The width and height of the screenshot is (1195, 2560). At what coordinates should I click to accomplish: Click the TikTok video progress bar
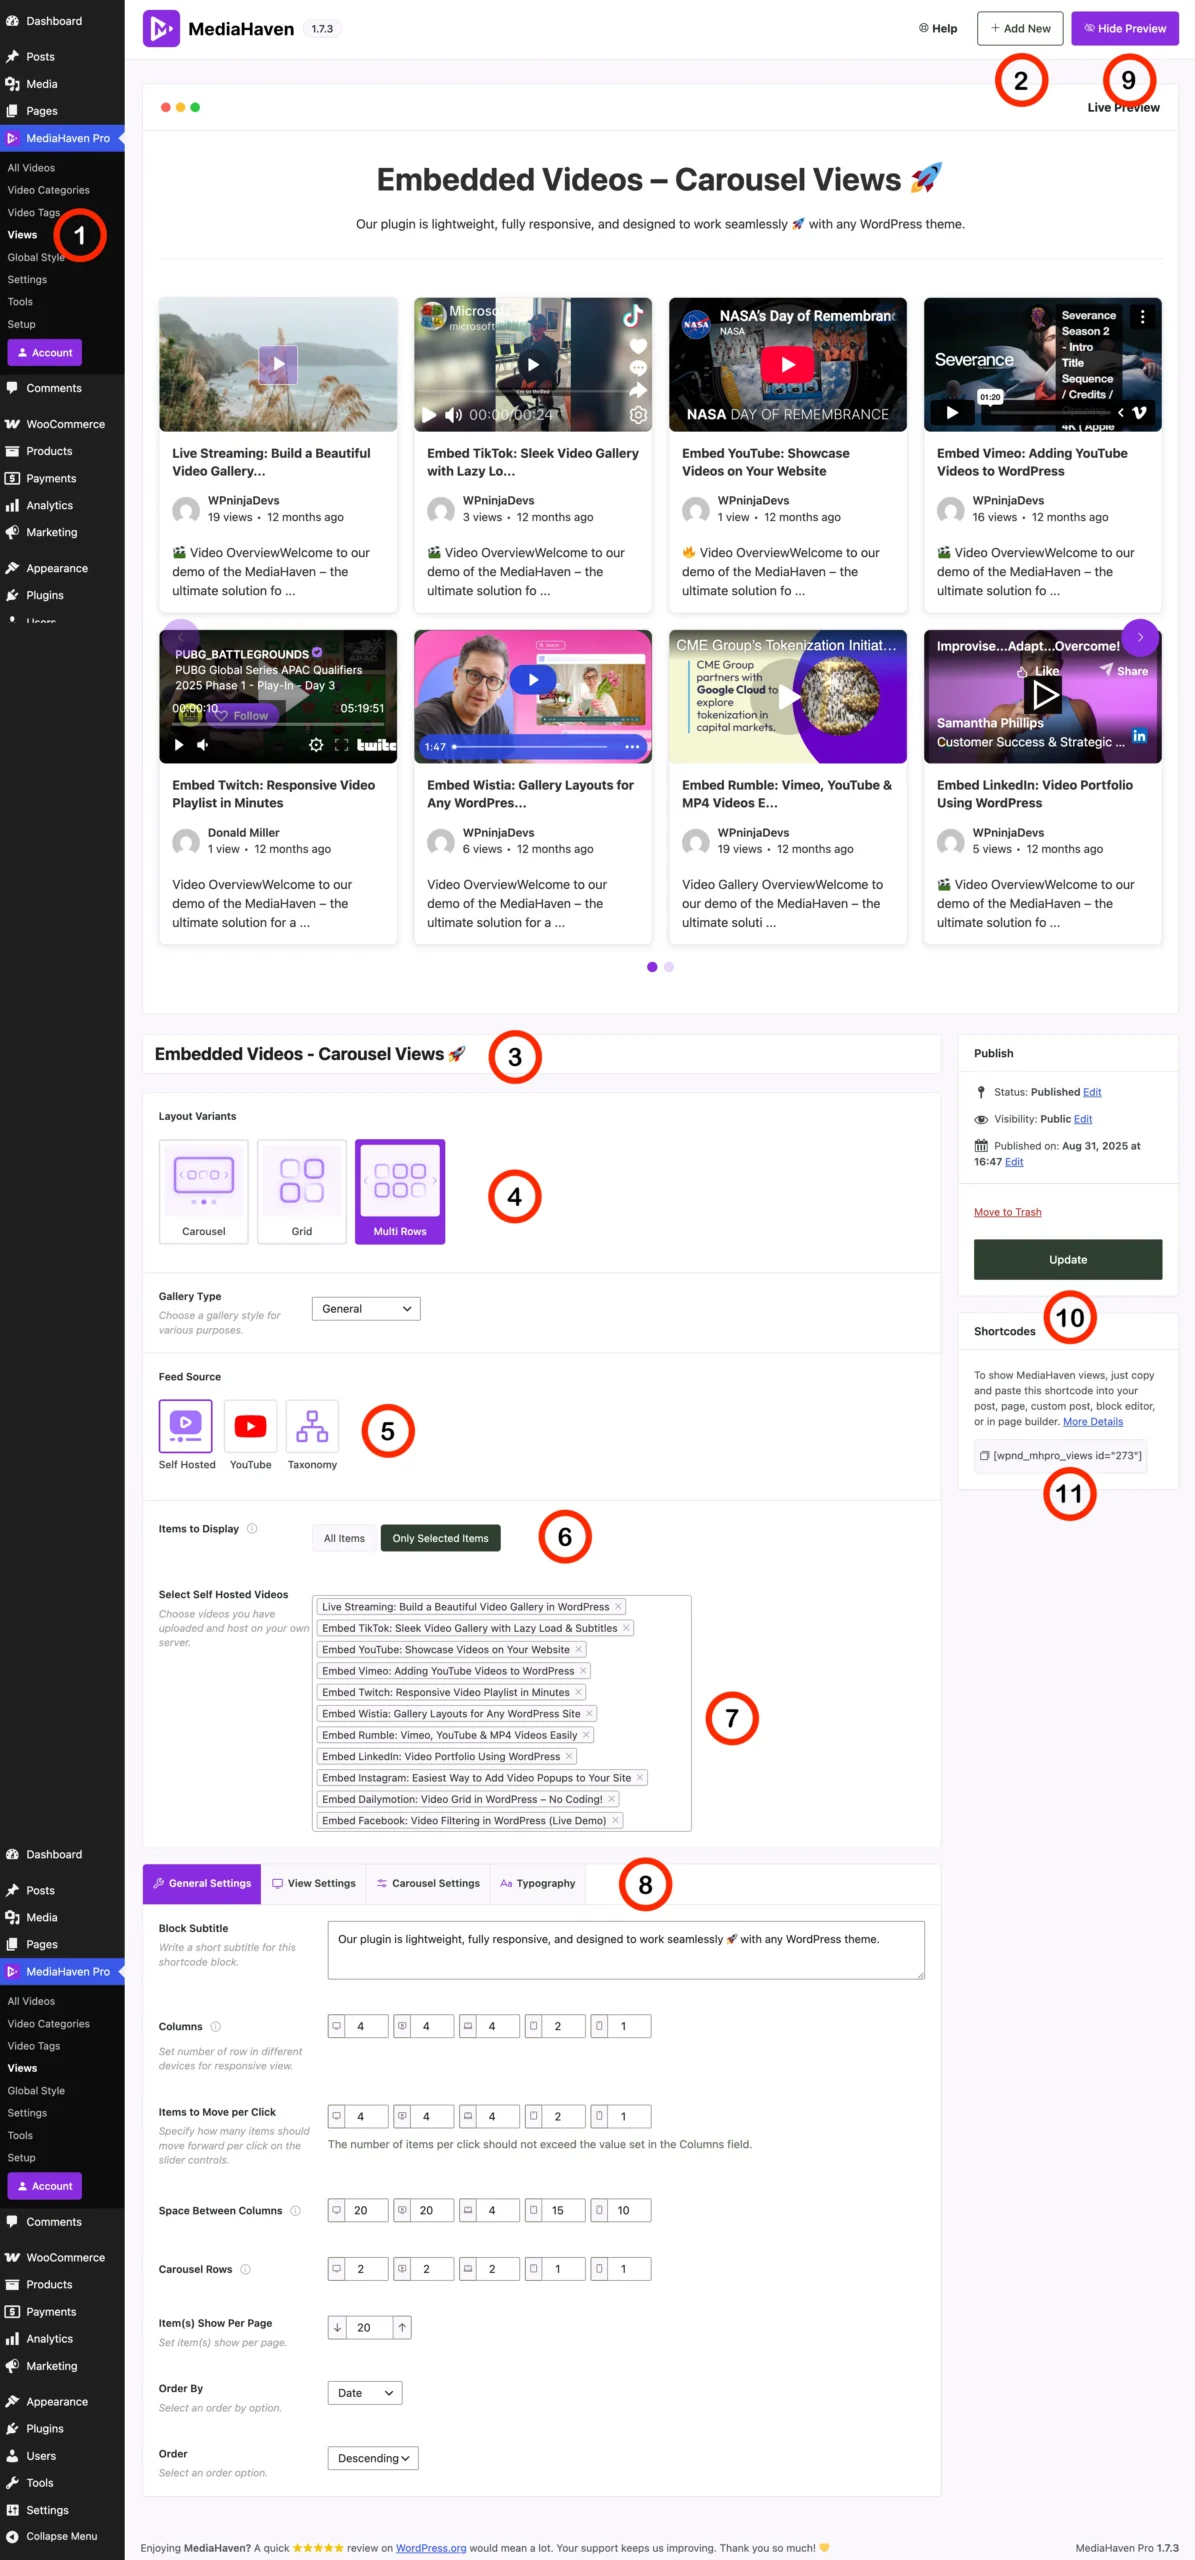[x=532, y=391]
